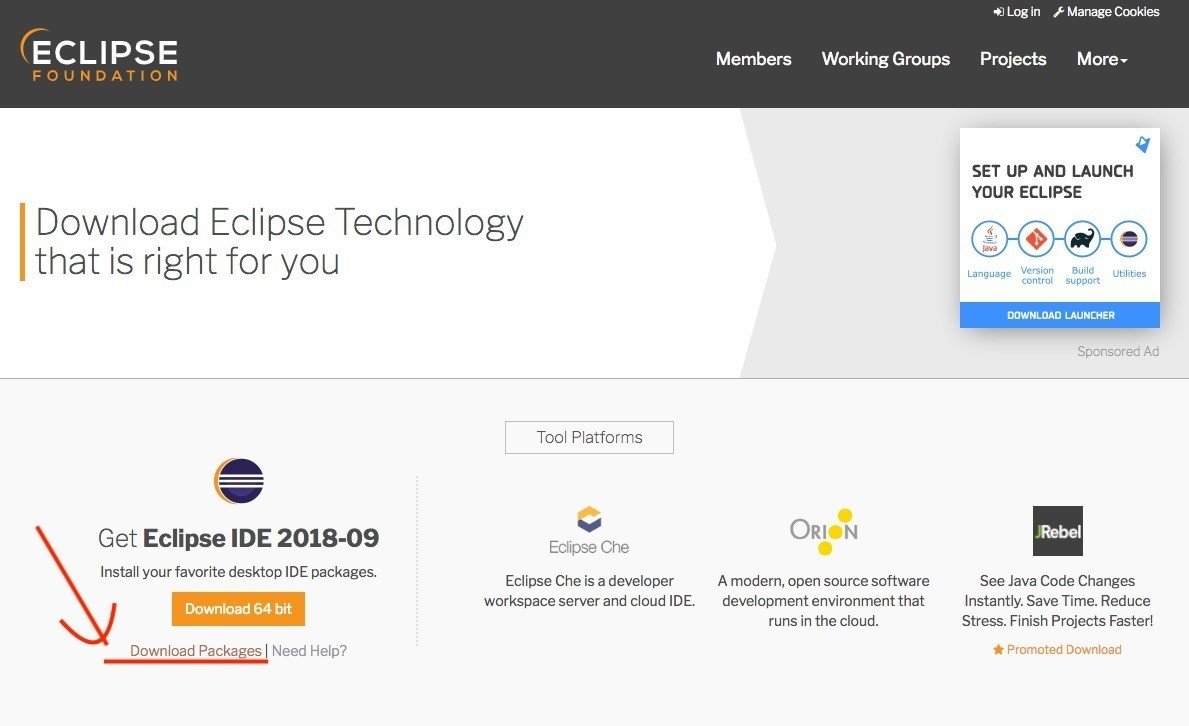1189x726 pixels.
Task: Open Manage Cookies
Action: point(1106,12)
